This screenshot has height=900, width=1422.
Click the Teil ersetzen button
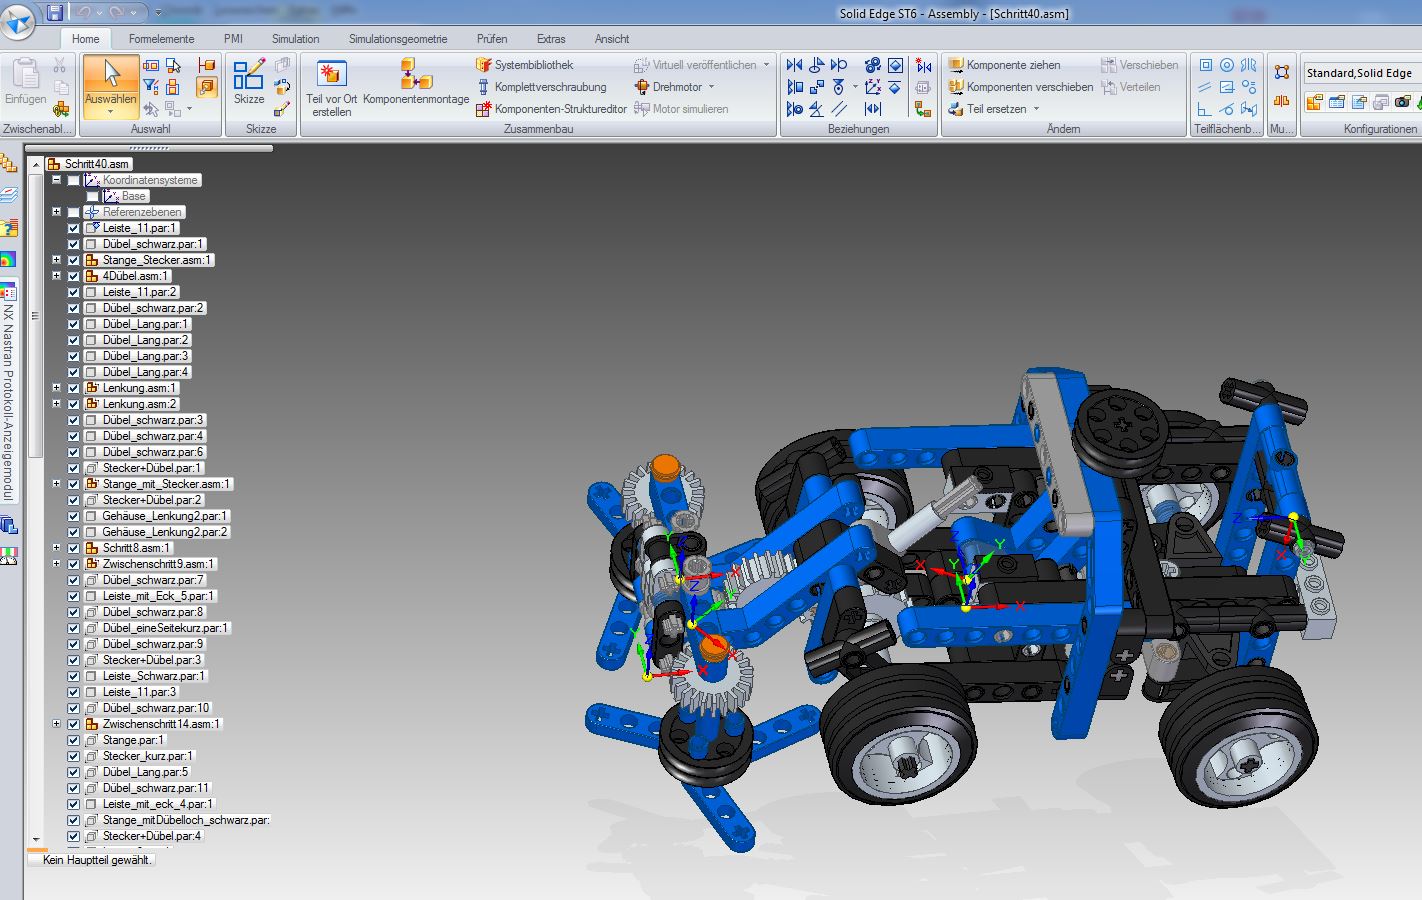point(996,109)
